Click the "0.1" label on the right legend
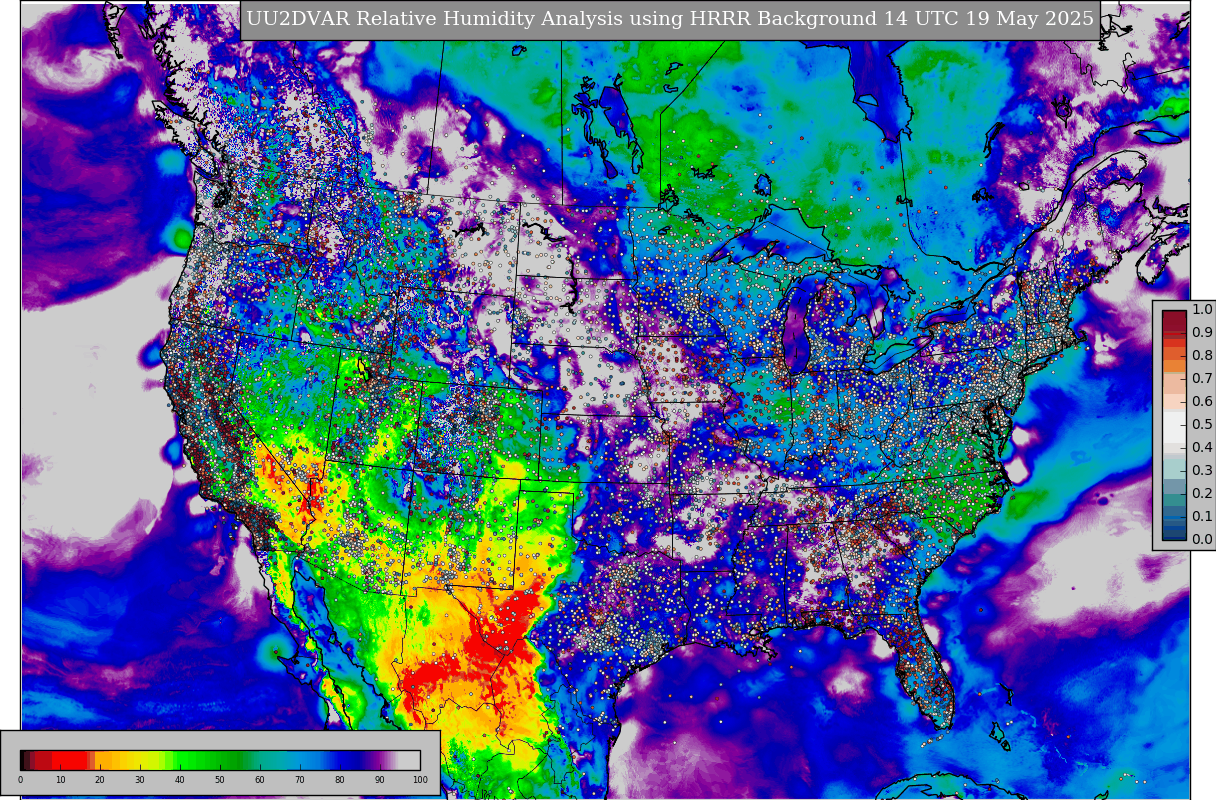The image size is (1216, 800). (1202, 517)
